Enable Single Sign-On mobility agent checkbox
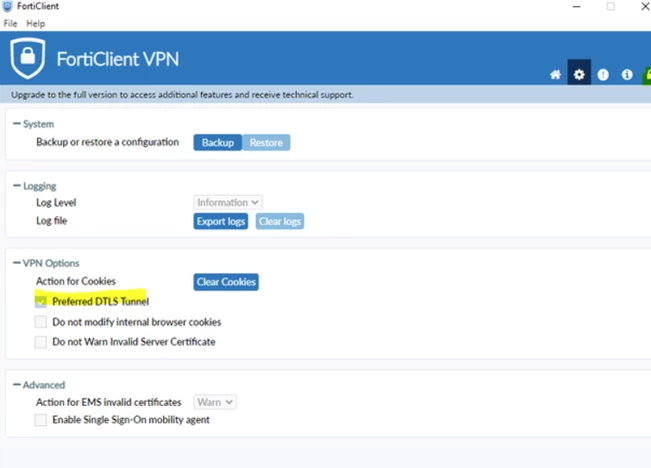This screenshot has width=651, height=468. pos(41,420)
